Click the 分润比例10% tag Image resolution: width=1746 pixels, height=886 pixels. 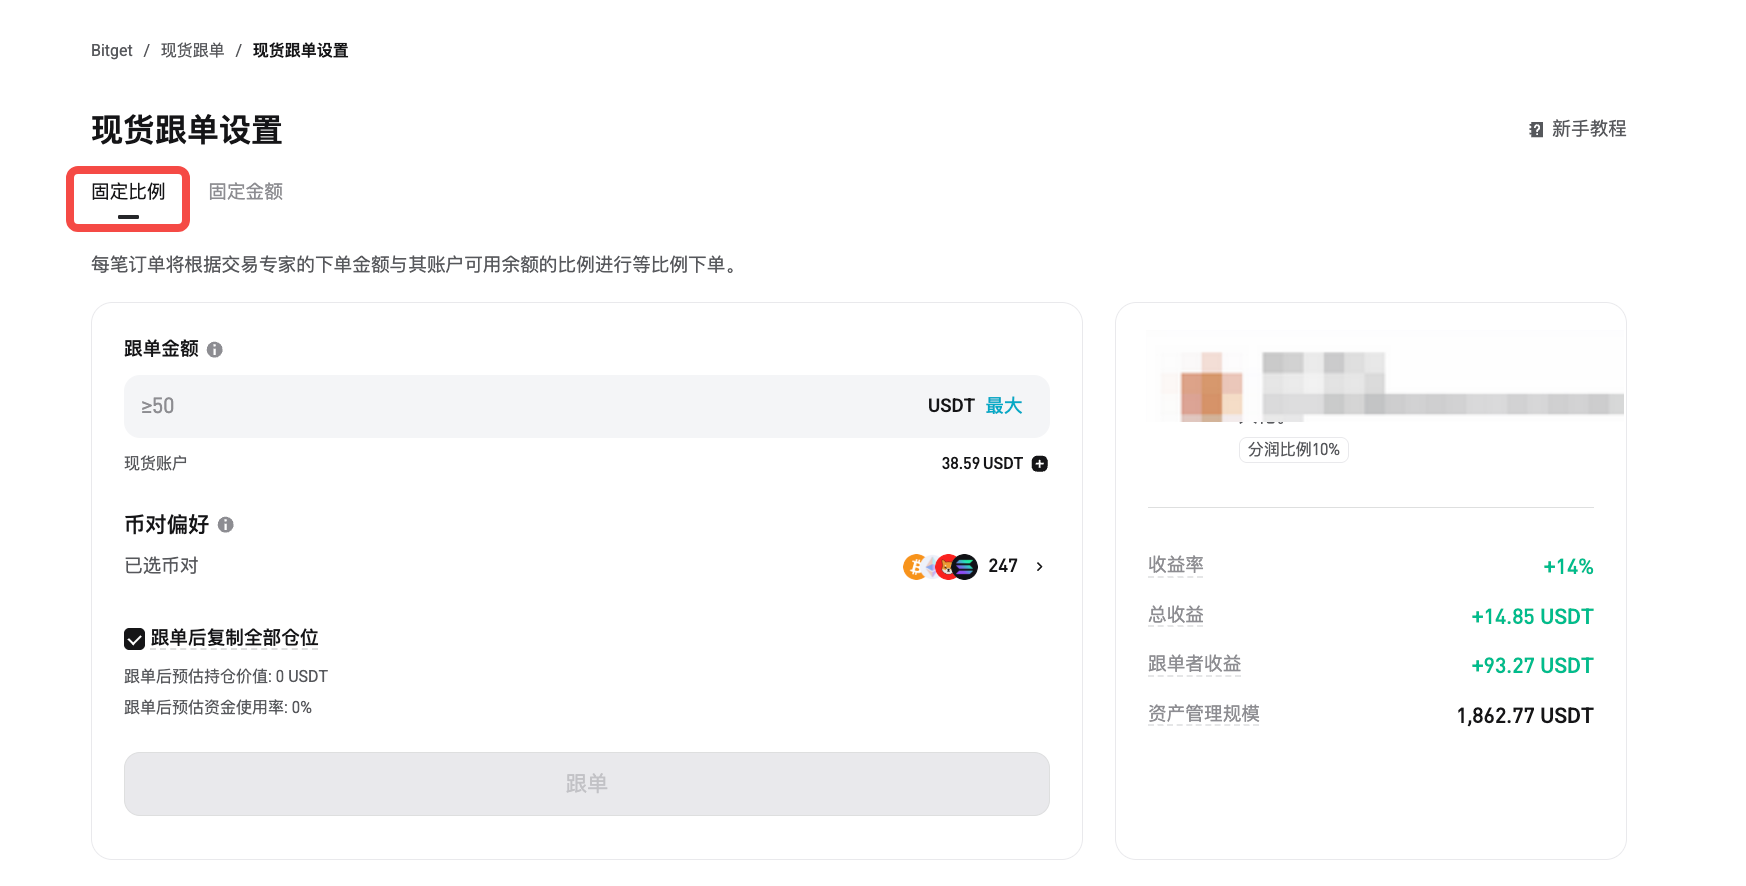[x=1293, y=450]
